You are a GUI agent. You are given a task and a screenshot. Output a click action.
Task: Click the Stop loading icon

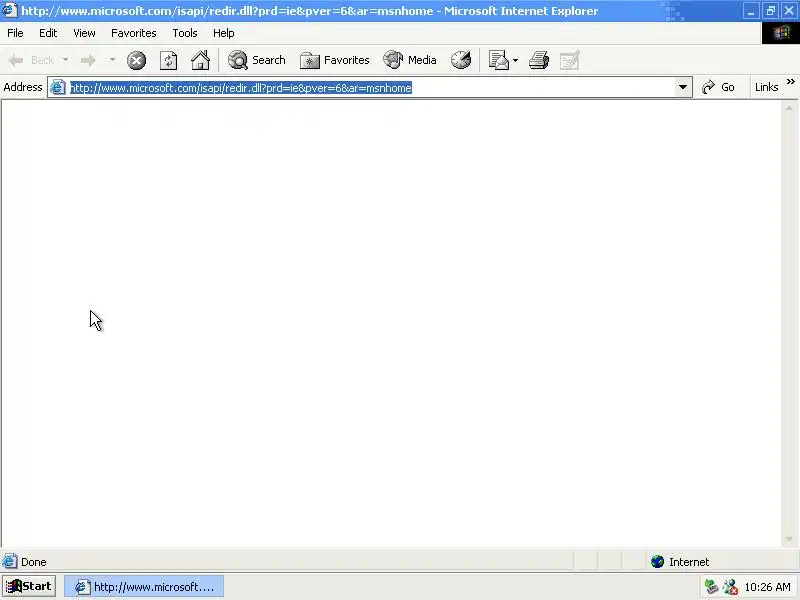136,61
